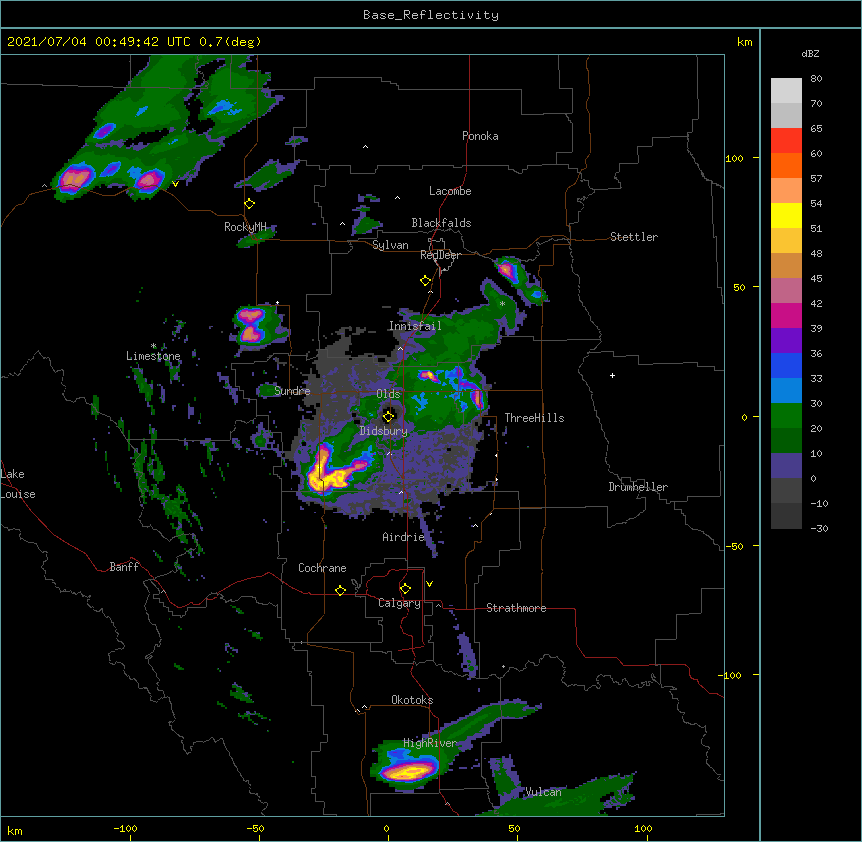
Task: Click the yellow v marker in northwest storm area
Action: click(175, 184)
